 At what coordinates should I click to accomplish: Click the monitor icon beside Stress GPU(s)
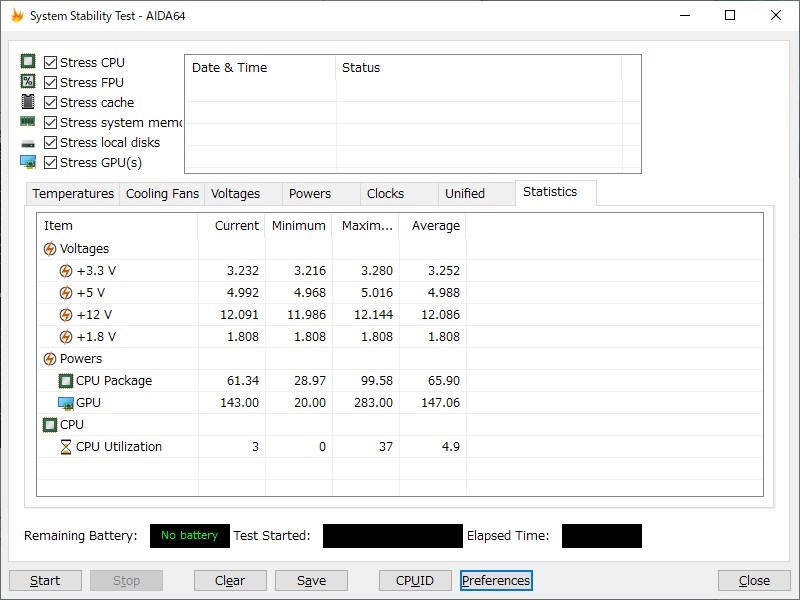[x=28, y=162]
